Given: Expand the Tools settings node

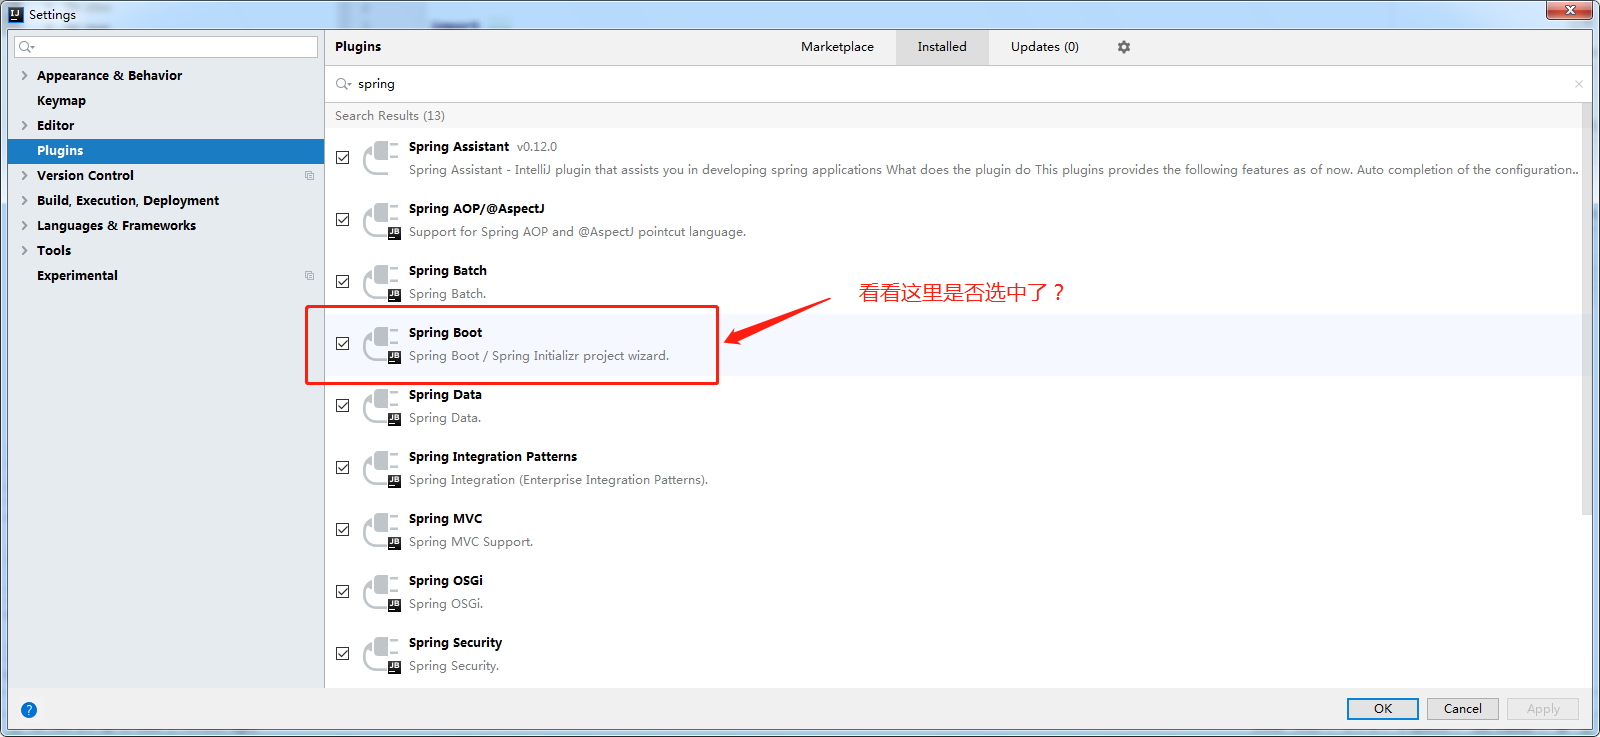Looking at the screenshot, I should [24, 250].
